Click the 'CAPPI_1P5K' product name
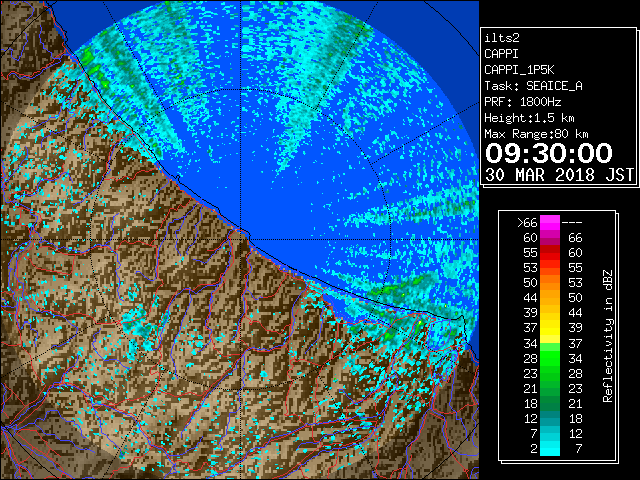 [519, 70]
